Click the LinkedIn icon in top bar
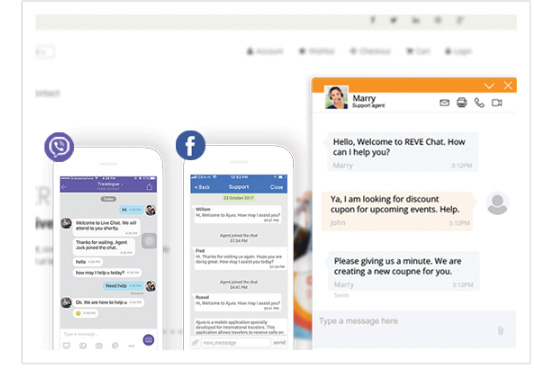534x370 pixels. click(416, 20)
